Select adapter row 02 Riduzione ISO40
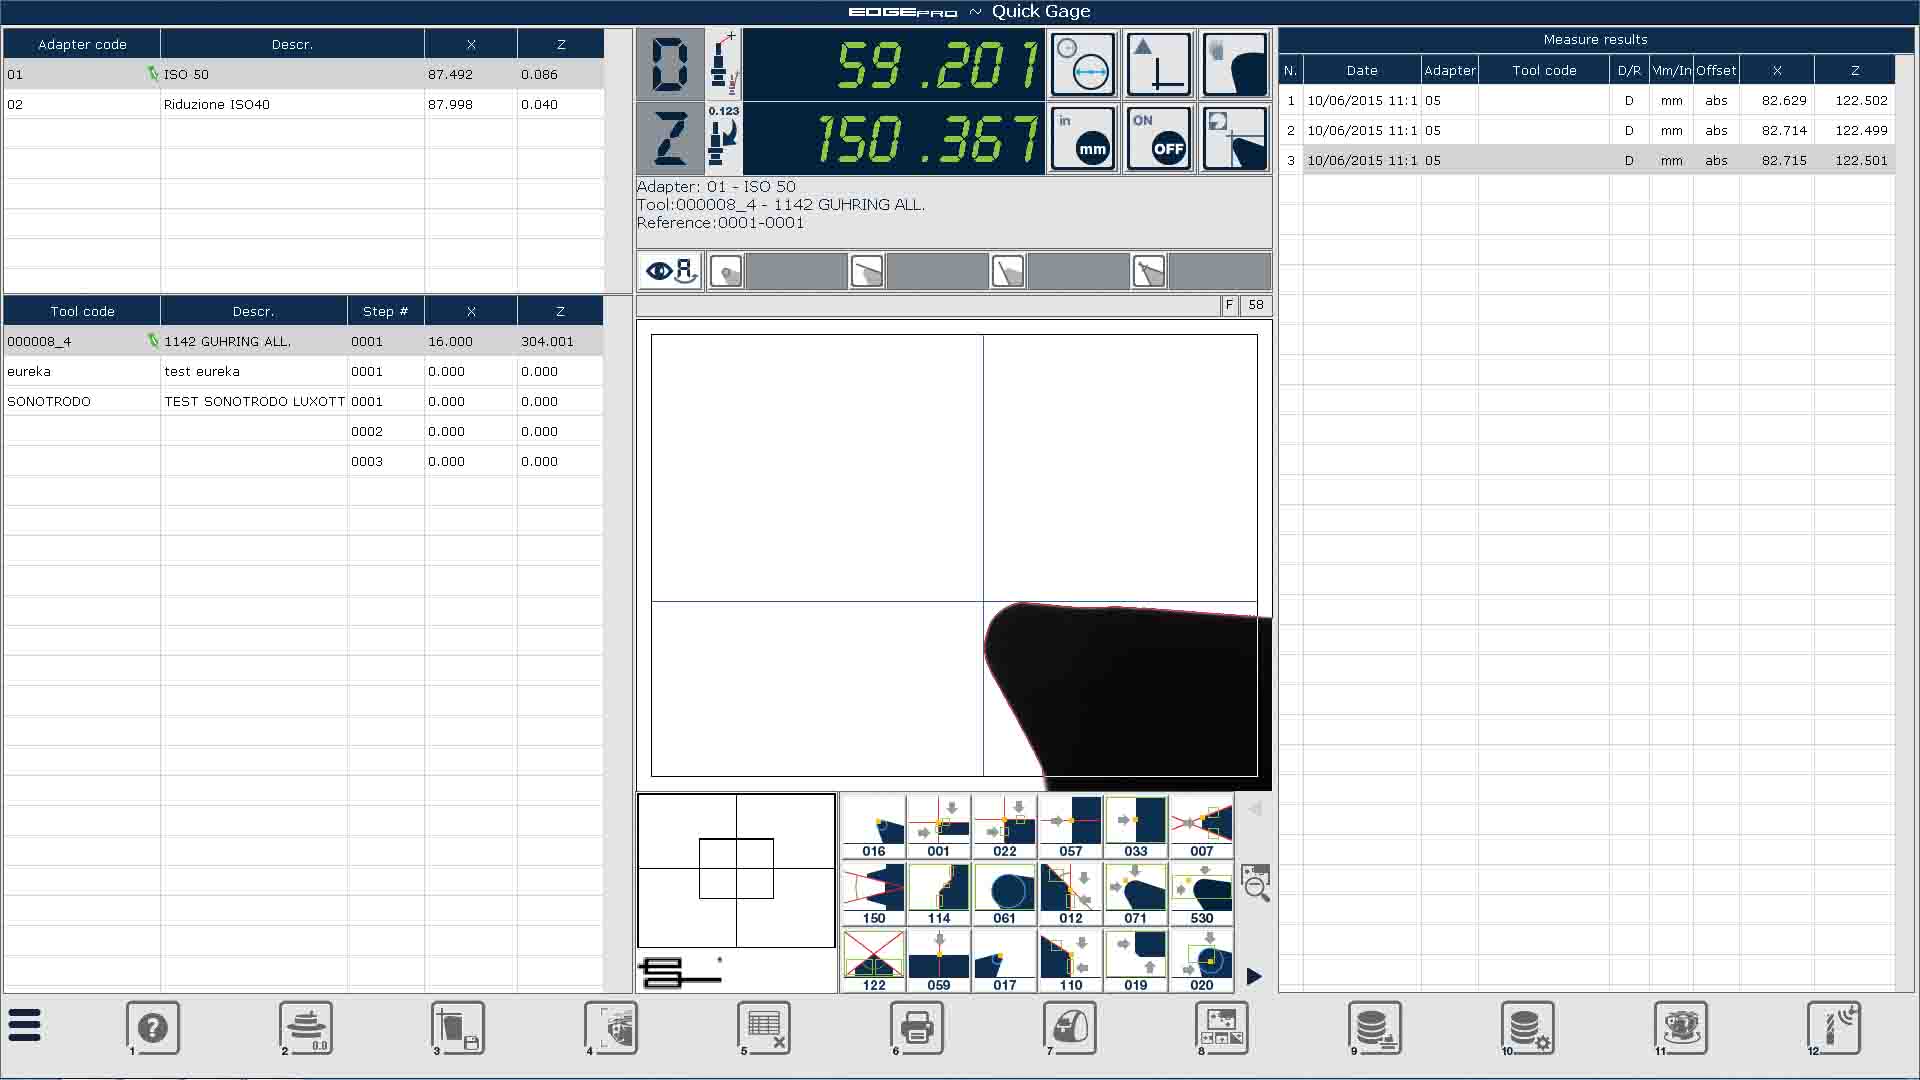This screenshot has width=1920, height=1080. [216, 104]
